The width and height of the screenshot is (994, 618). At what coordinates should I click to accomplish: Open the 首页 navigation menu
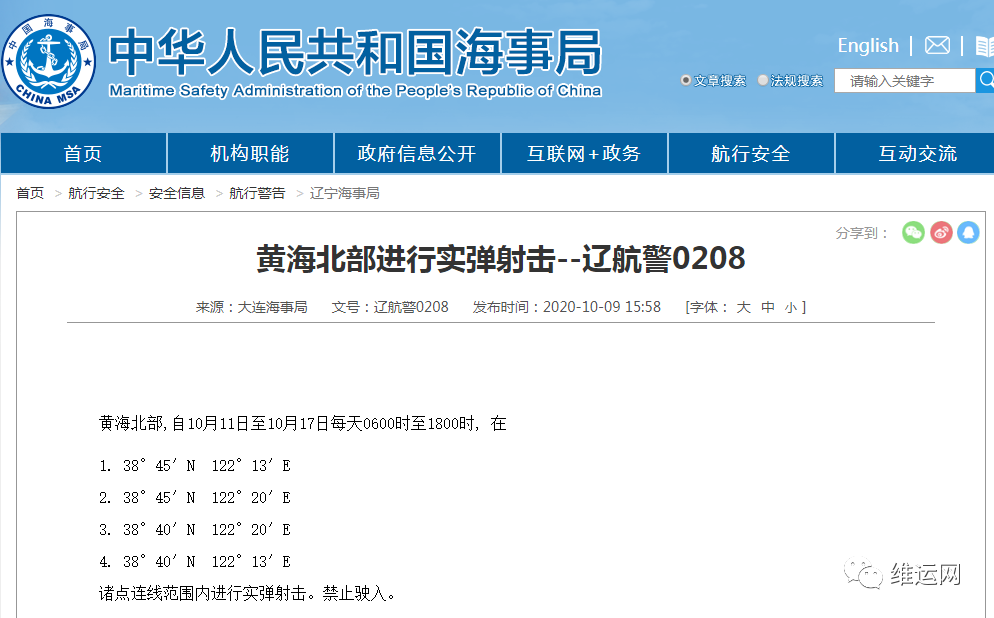point(83,153)
